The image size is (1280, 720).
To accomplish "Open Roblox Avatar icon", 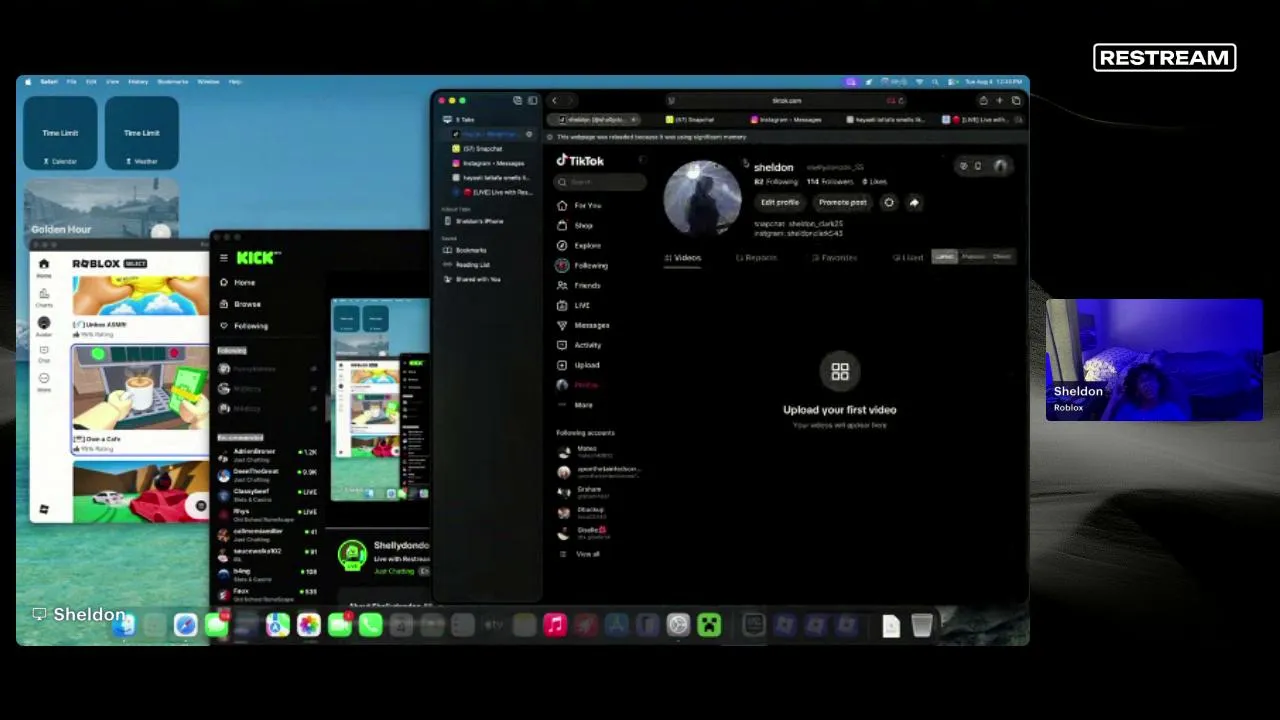I will (44, 325).
